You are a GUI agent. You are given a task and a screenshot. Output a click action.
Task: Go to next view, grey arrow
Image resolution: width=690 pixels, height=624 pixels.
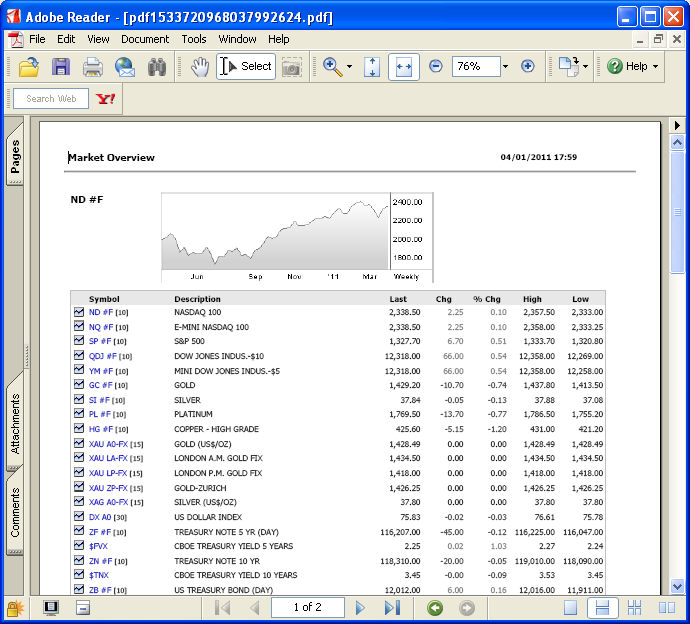coord(467,608)
